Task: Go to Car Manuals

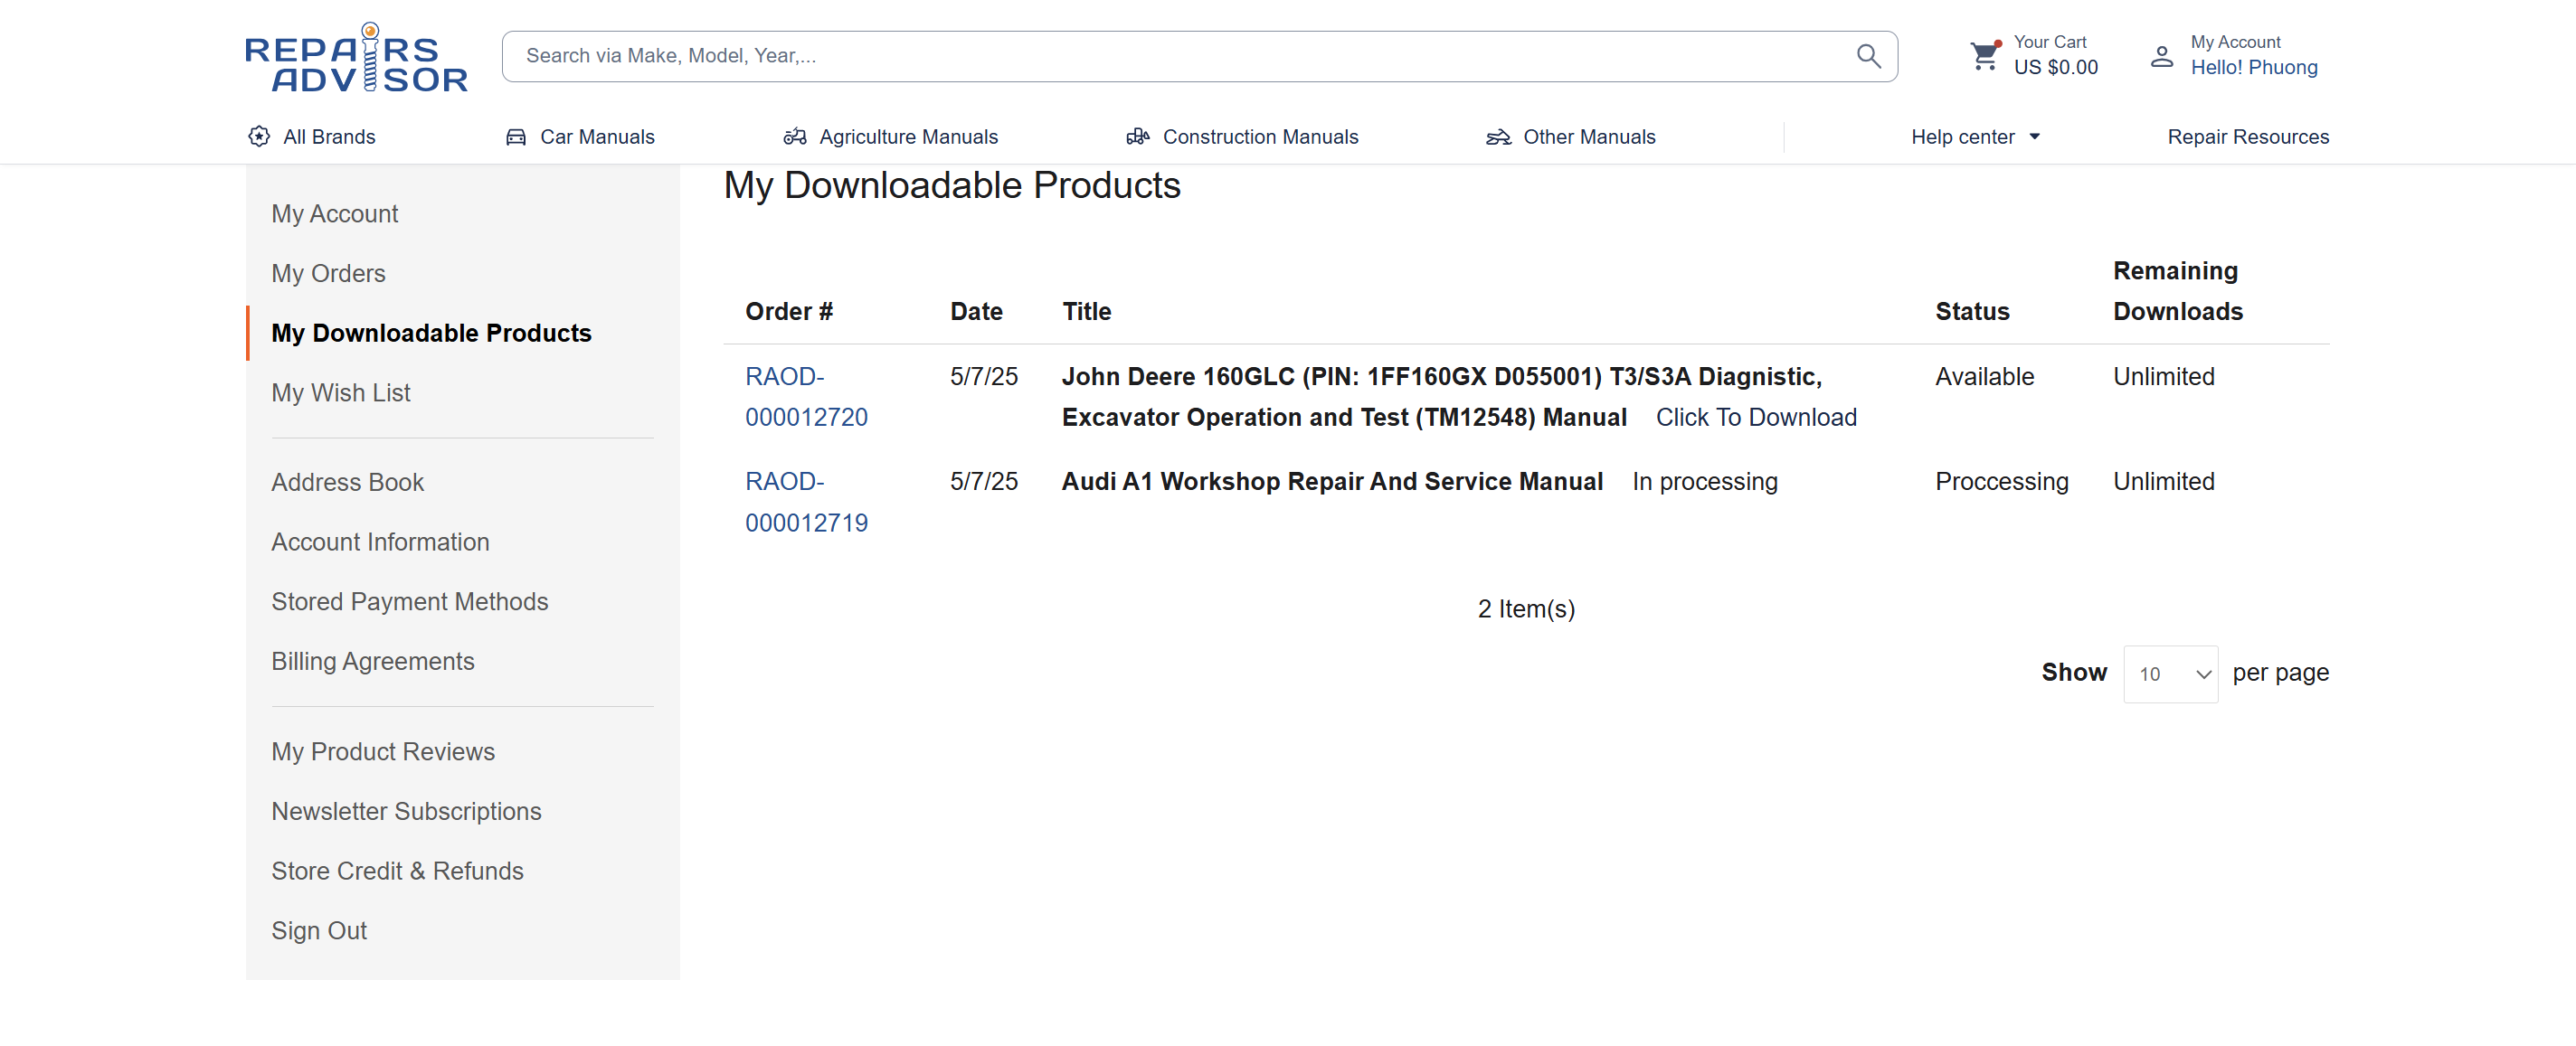Action: coord(597,137)
